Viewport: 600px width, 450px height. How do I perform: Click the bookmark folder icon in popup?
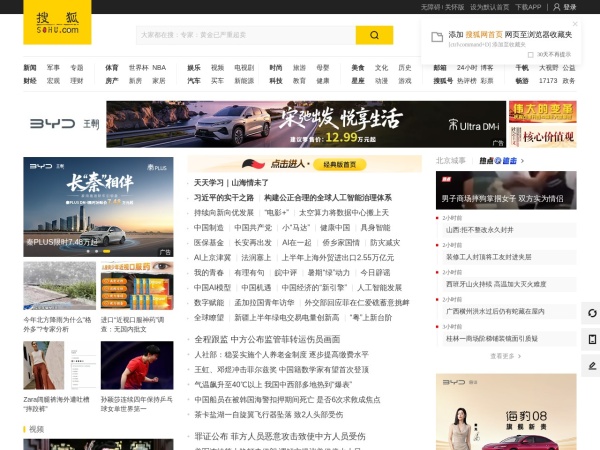coord(437,37)
